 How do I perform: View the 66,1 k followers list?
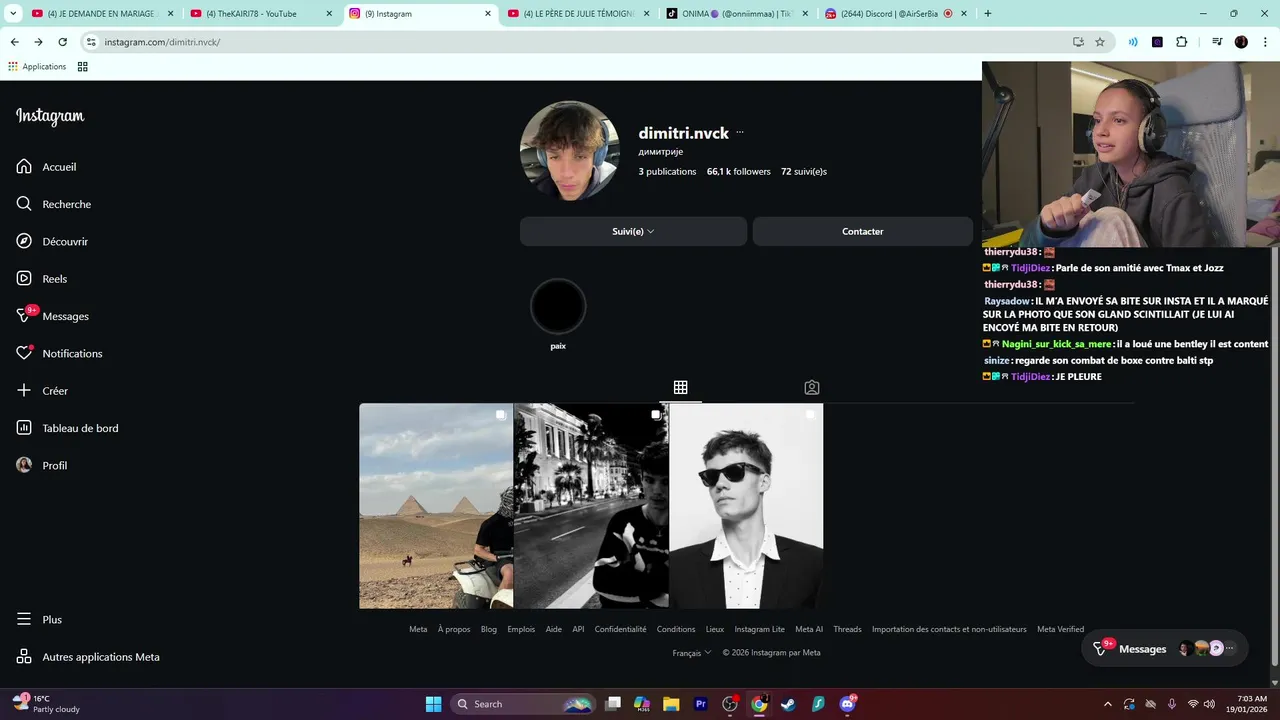739,172
